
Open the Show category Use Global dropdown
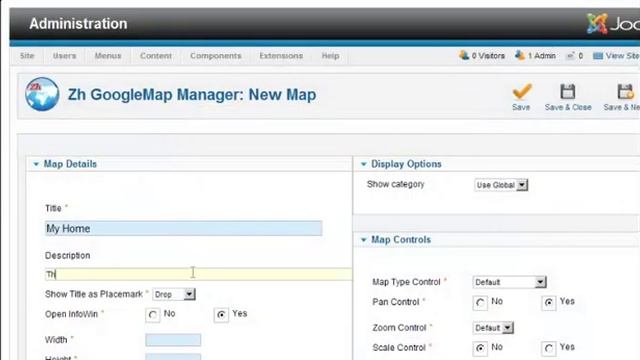tap(501, 185)
